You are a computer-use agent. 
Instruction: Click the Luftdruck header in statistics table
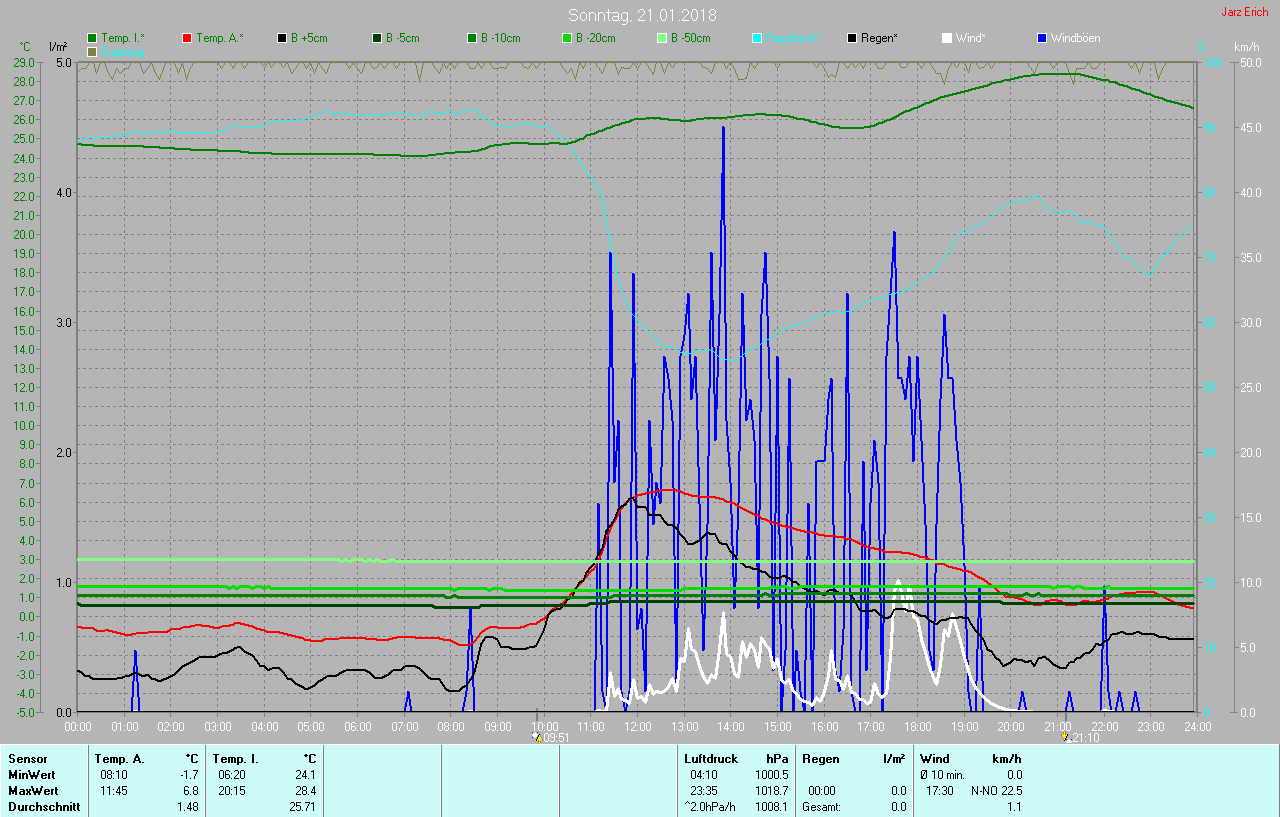(709, 759)
